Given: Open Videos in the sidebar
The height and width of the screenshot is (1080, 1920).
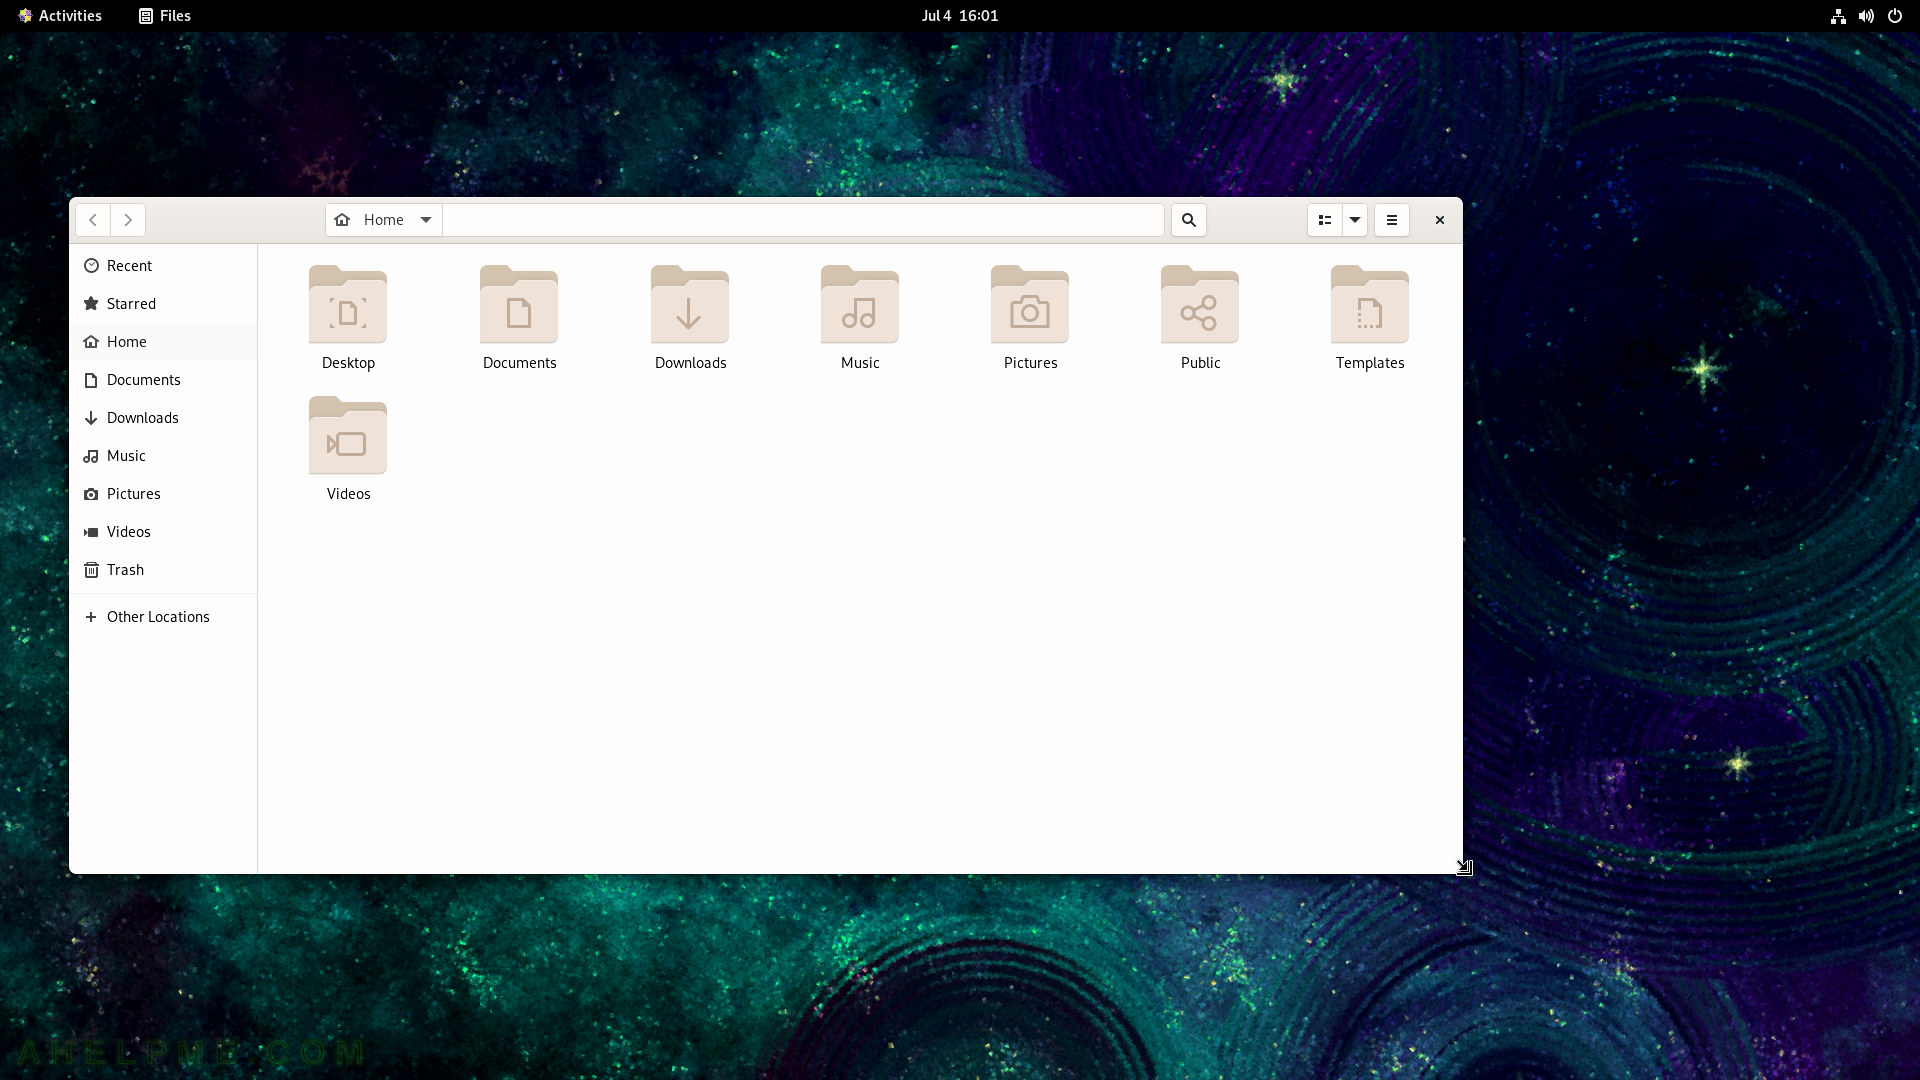Looking at the screenshot, I should coord(163,532).
